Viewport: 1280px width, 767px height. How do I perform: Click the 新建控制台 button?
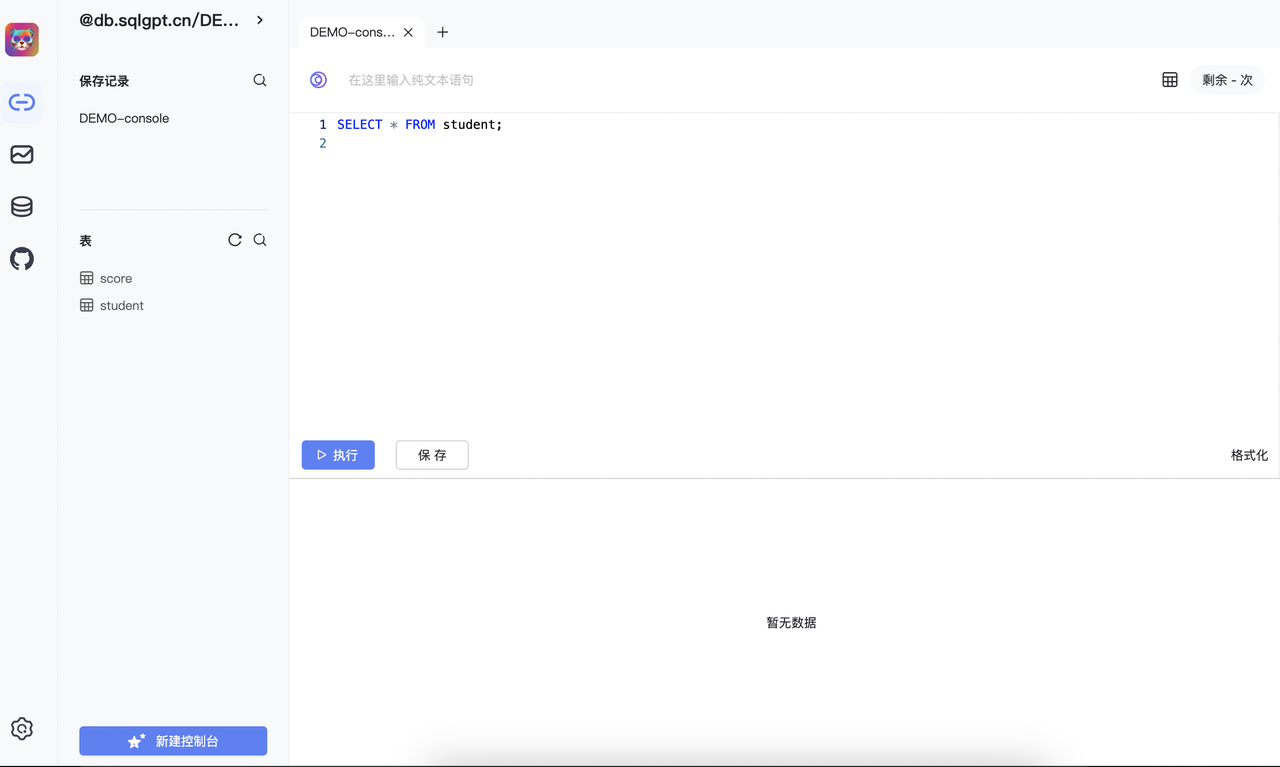point(173,741)
